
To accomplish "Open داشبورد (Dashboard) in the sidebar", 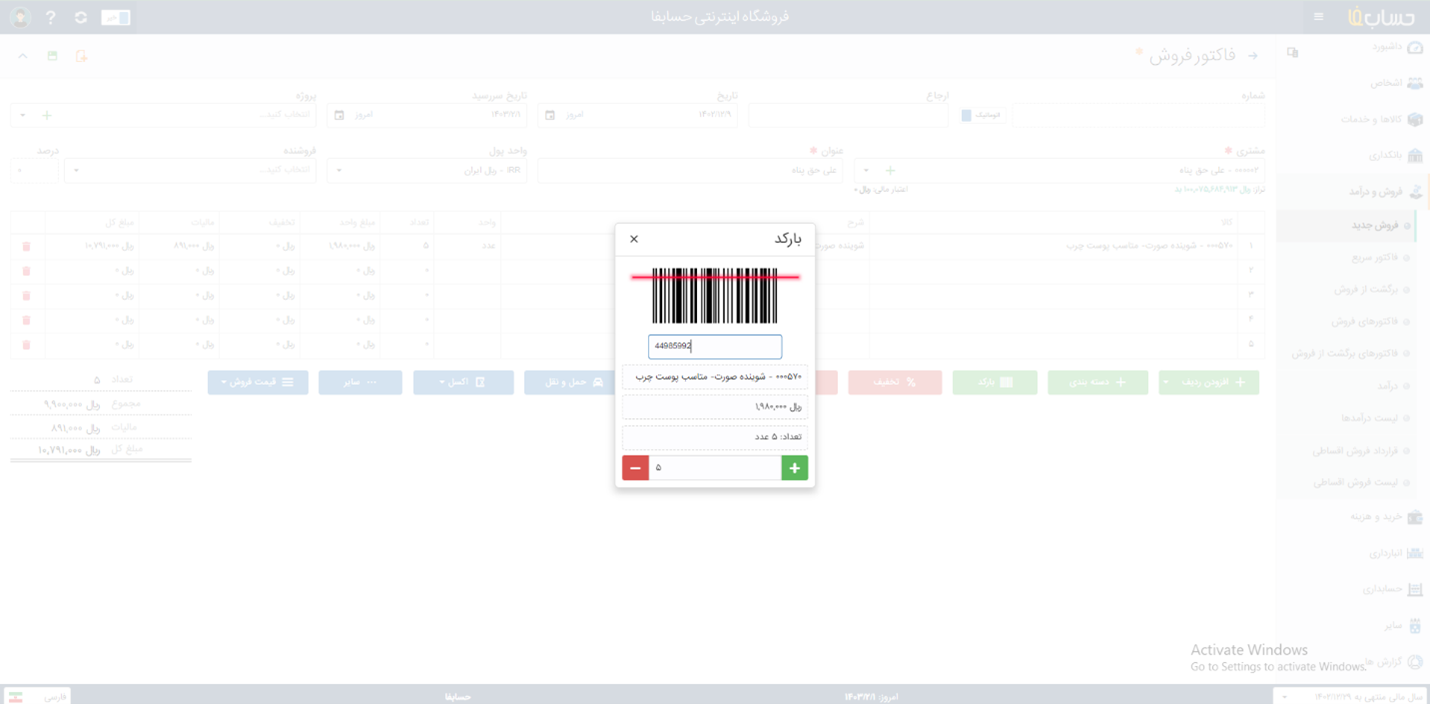I will click(x=1397, y=47).
